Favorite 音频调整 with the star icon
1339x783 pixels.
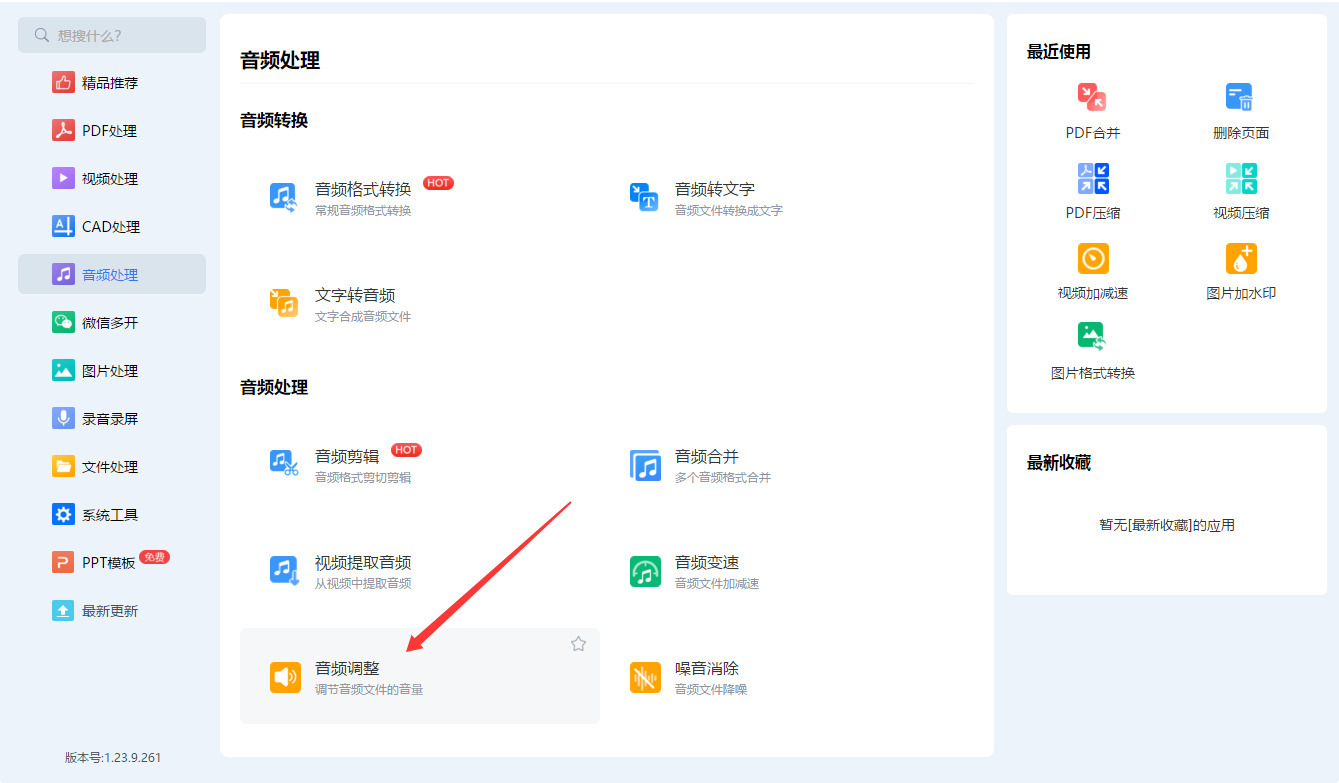pos(578,644)
